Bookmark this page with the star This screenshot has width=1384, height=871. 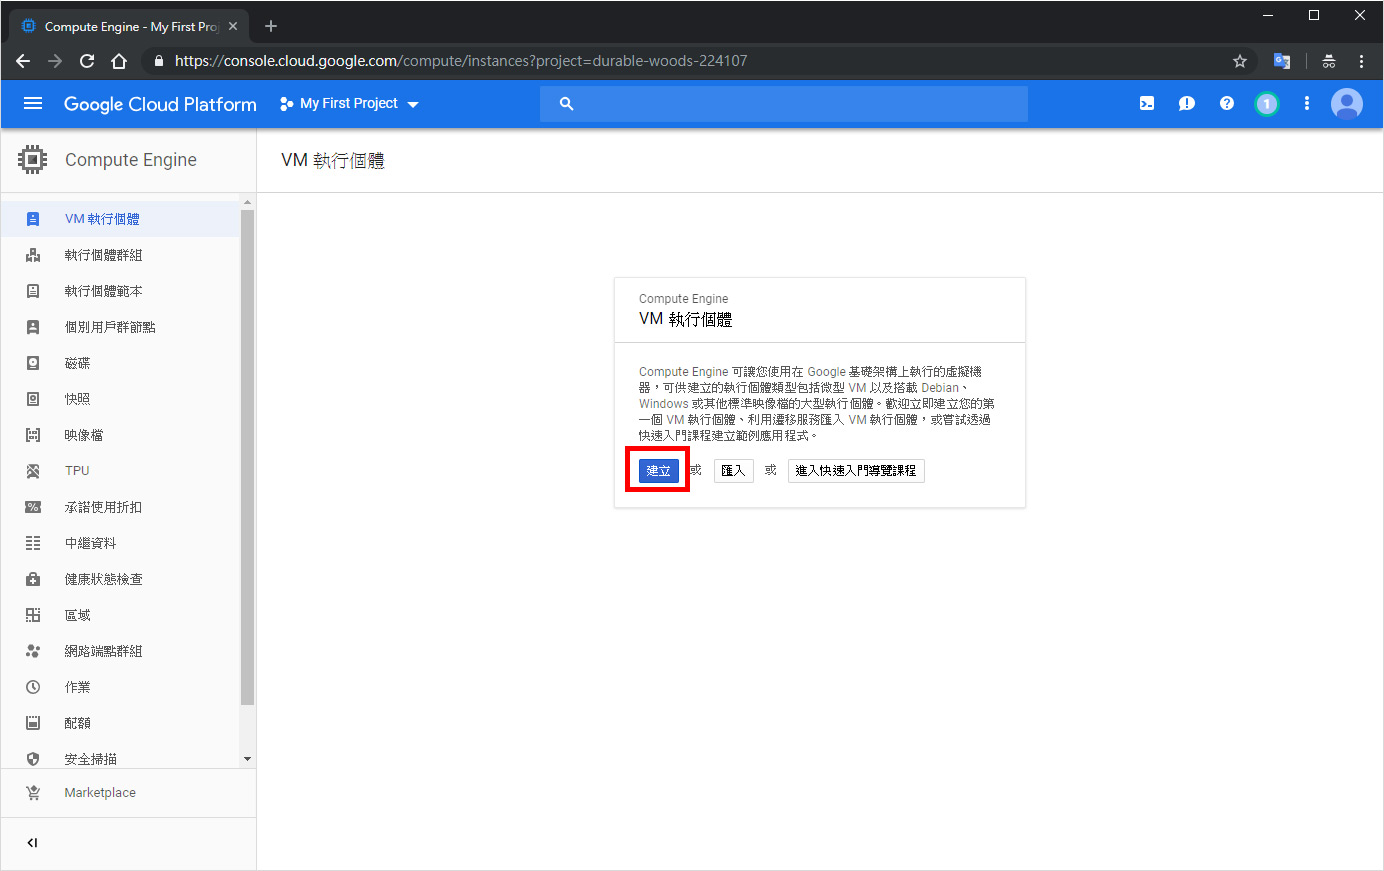coord(1240,61)
